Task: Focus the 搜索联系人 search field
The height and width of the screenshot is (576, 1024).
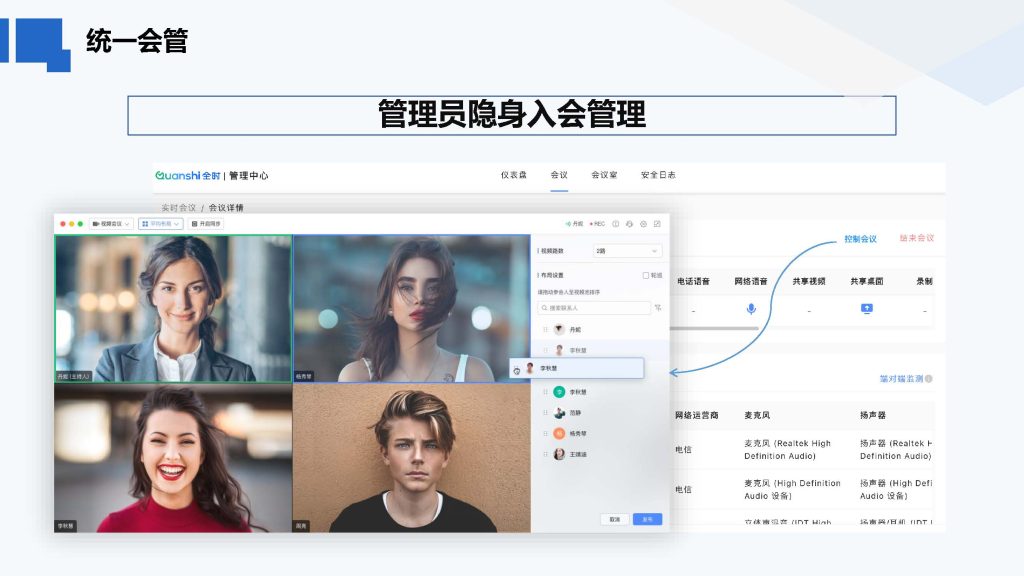Action: pyautogui.click(x=594, y=308)
